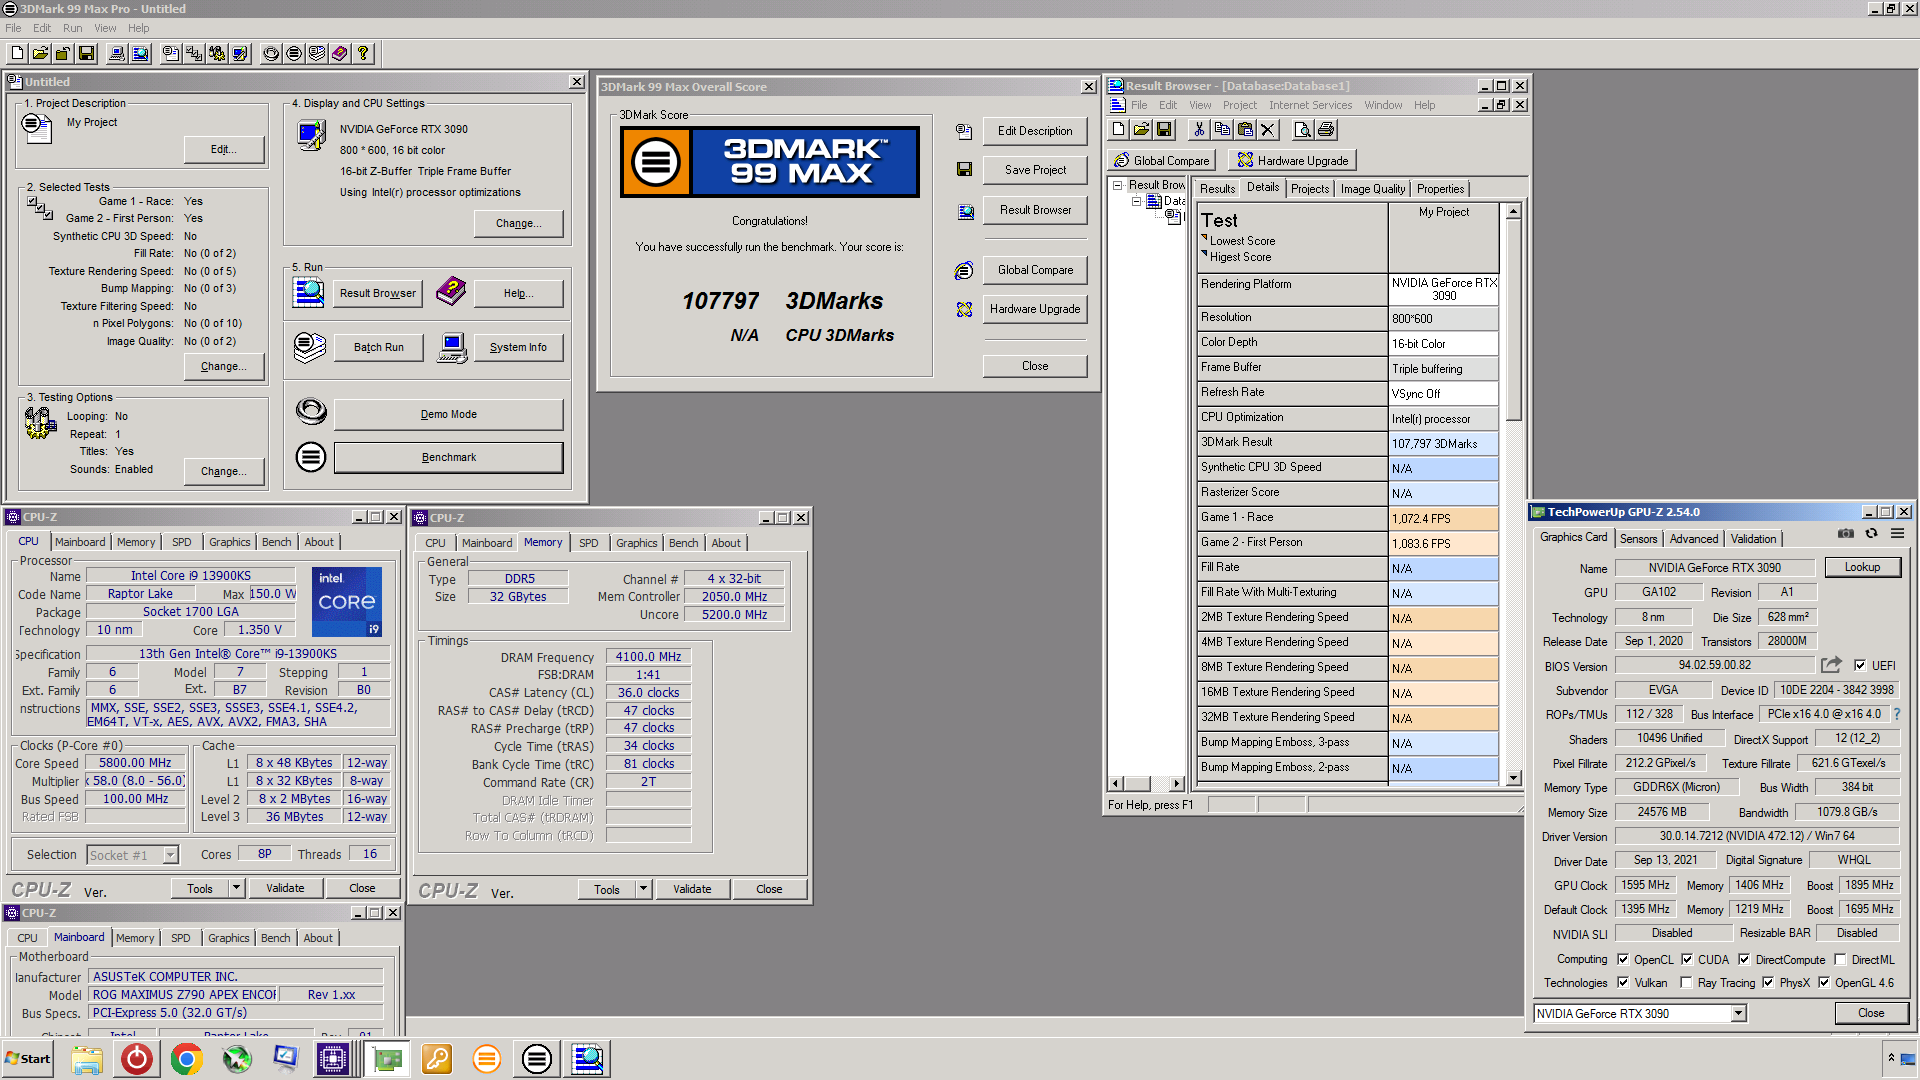Click the Global Compare button in Result Browser
The width and height of the screenshot is (1920, 1080).
1162,160
